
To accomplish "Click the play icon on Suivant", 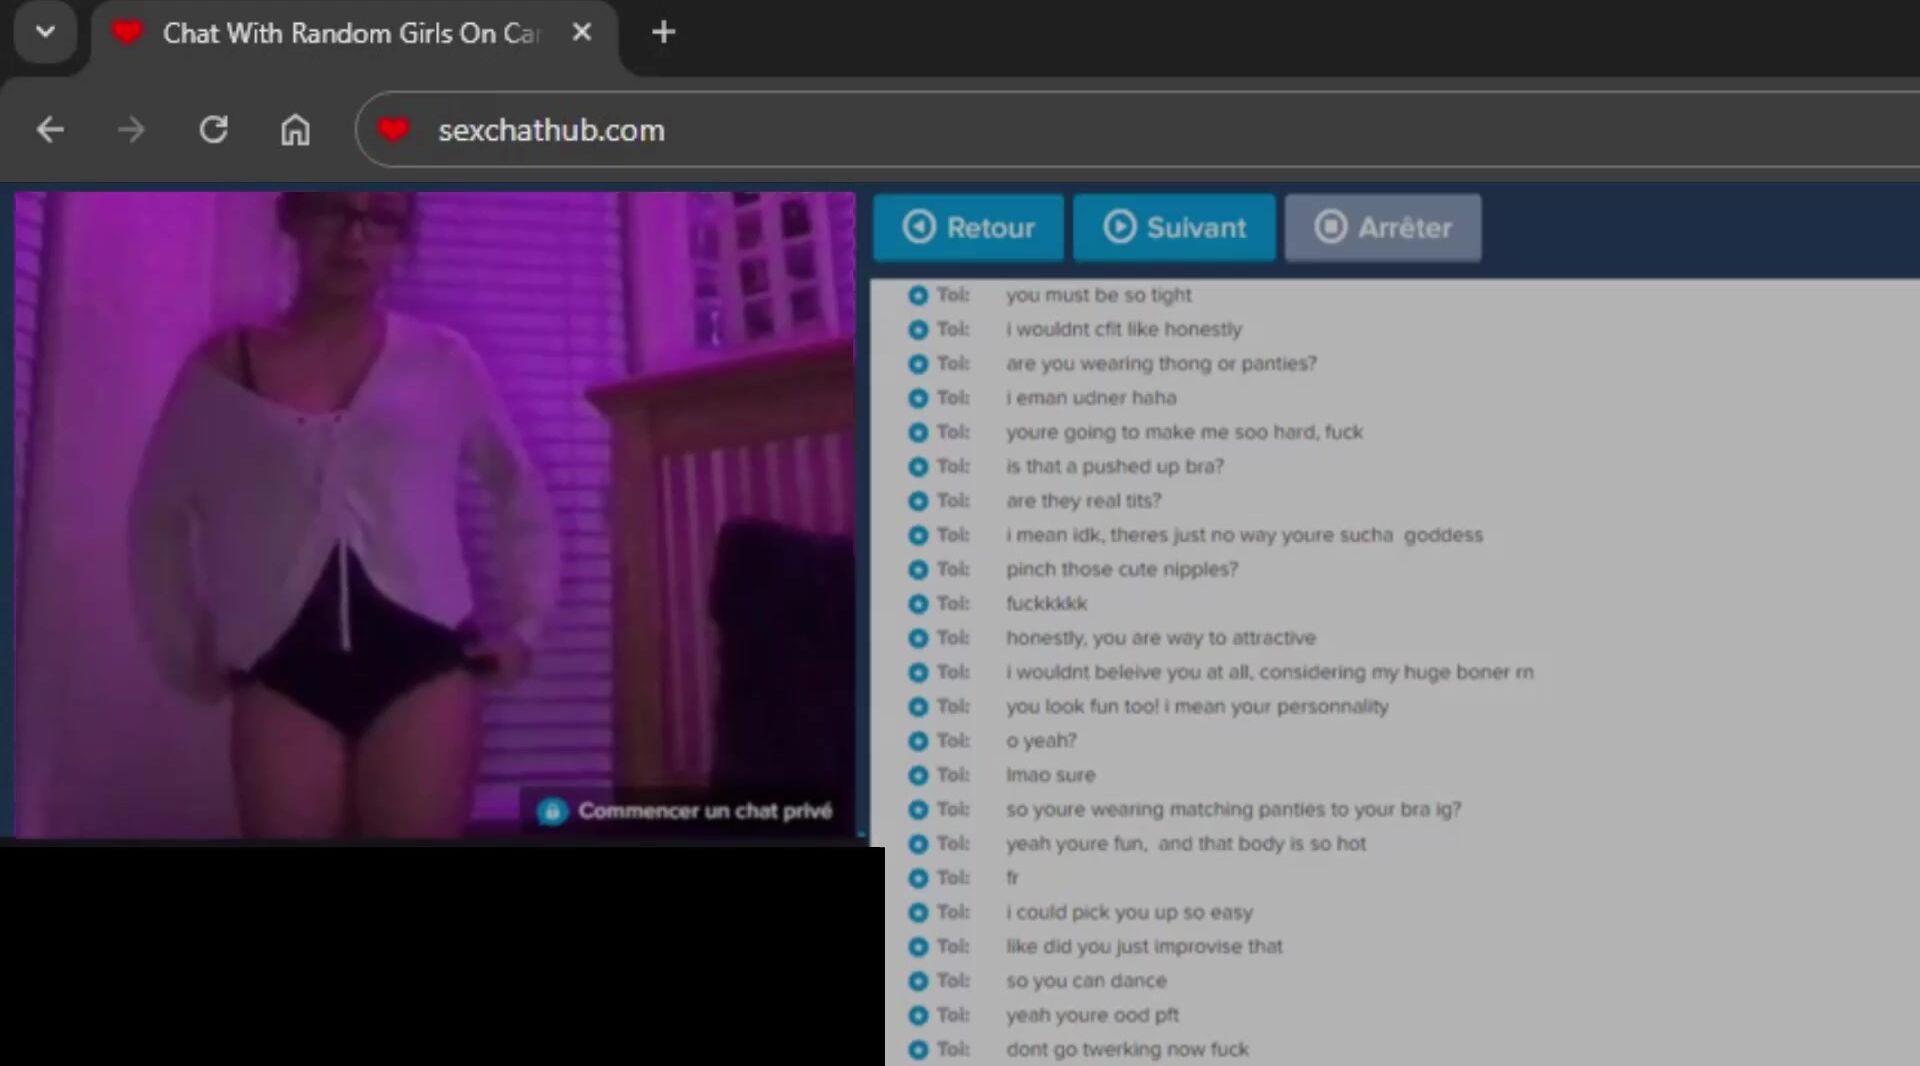I will pyautogui.click(x=1119, y=227).
